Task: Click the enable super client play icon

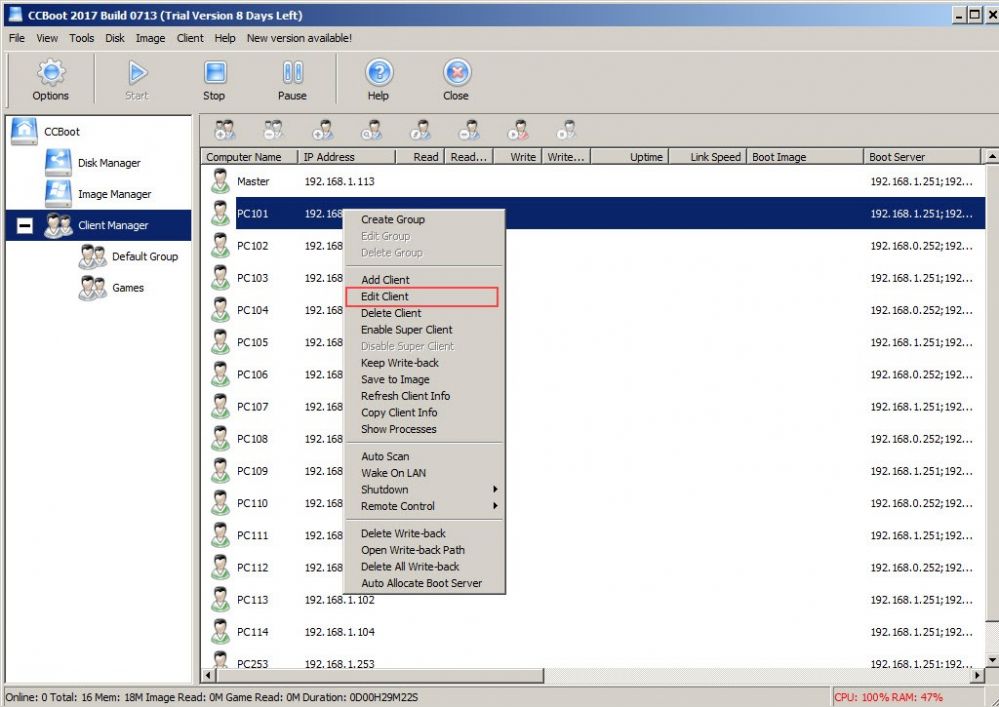Action: (518, 130)
